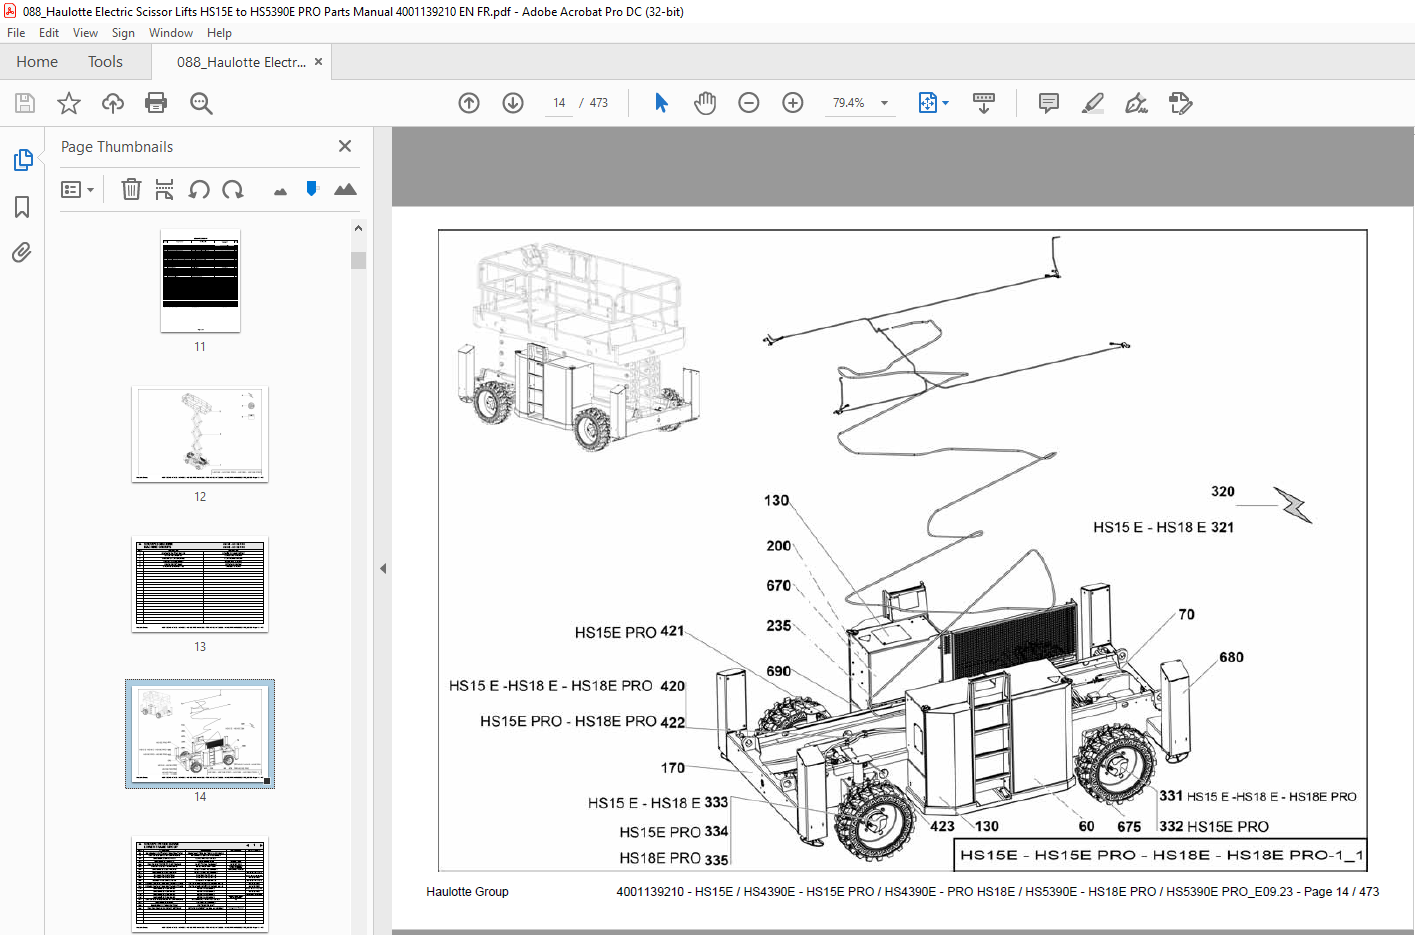Click the 'HS15 E - HS18 E 321' label
This screenshot has width=1415, height=935.
(x=1163, y=527)
